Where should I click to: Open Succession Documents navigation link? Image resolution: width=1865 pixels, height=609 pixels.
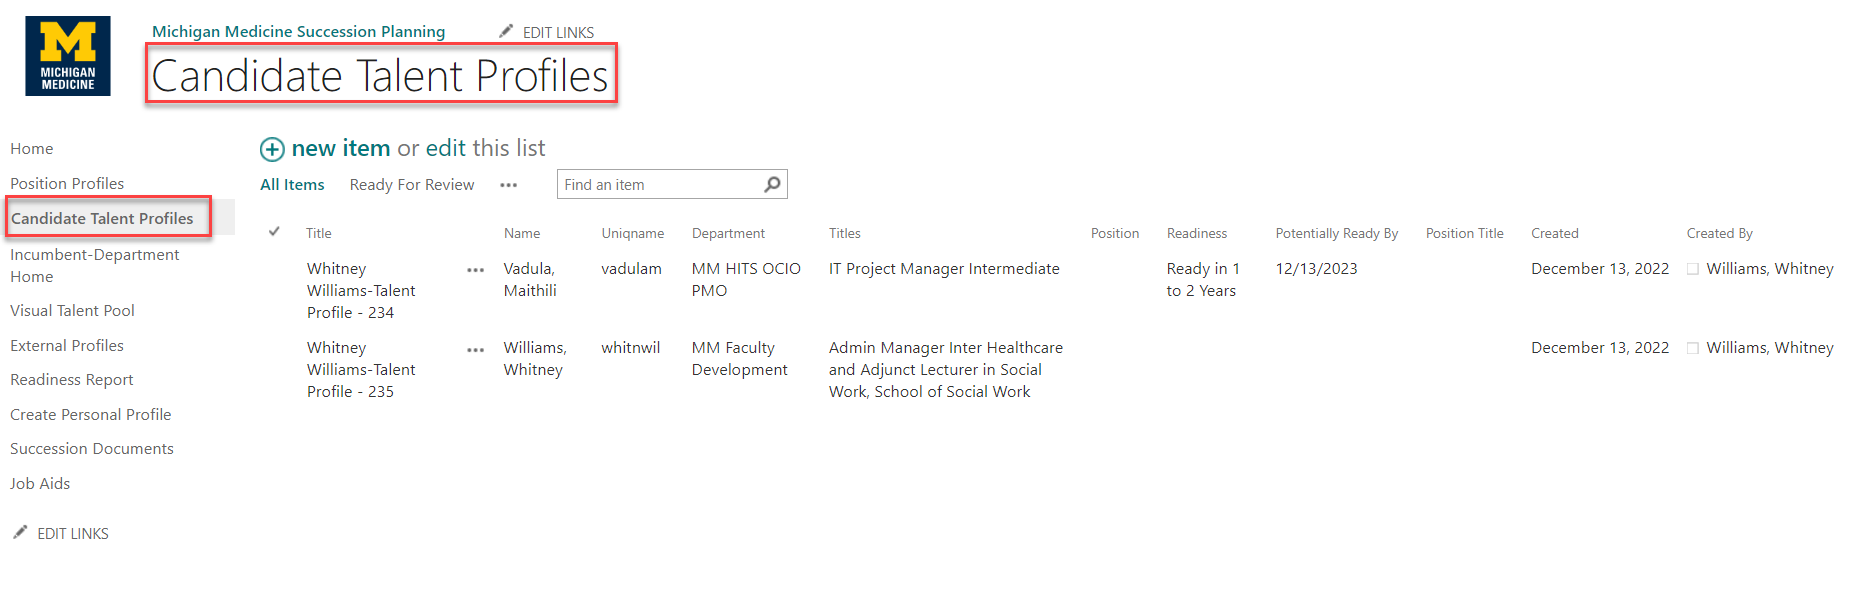pyautogui.click(x=92, y=449)
